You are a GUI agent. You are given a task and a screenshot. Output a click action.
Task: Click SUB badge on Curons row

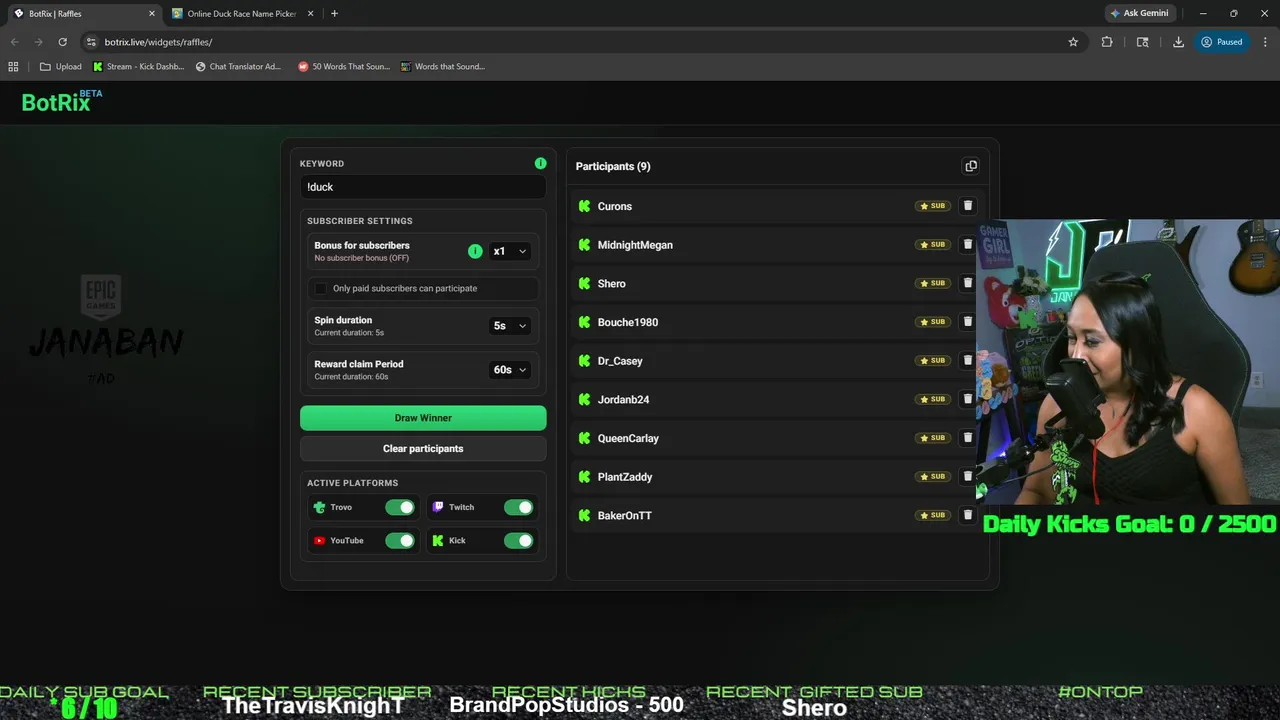pyautogui.click(x=932, y=206)
